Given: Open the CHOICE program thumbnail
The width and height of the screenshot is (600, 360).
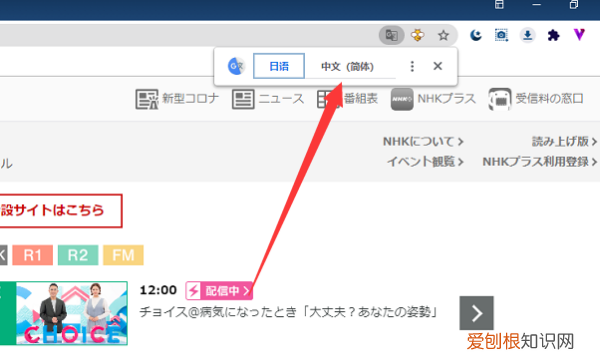Looking at the screenshot, I should point(72,313).
